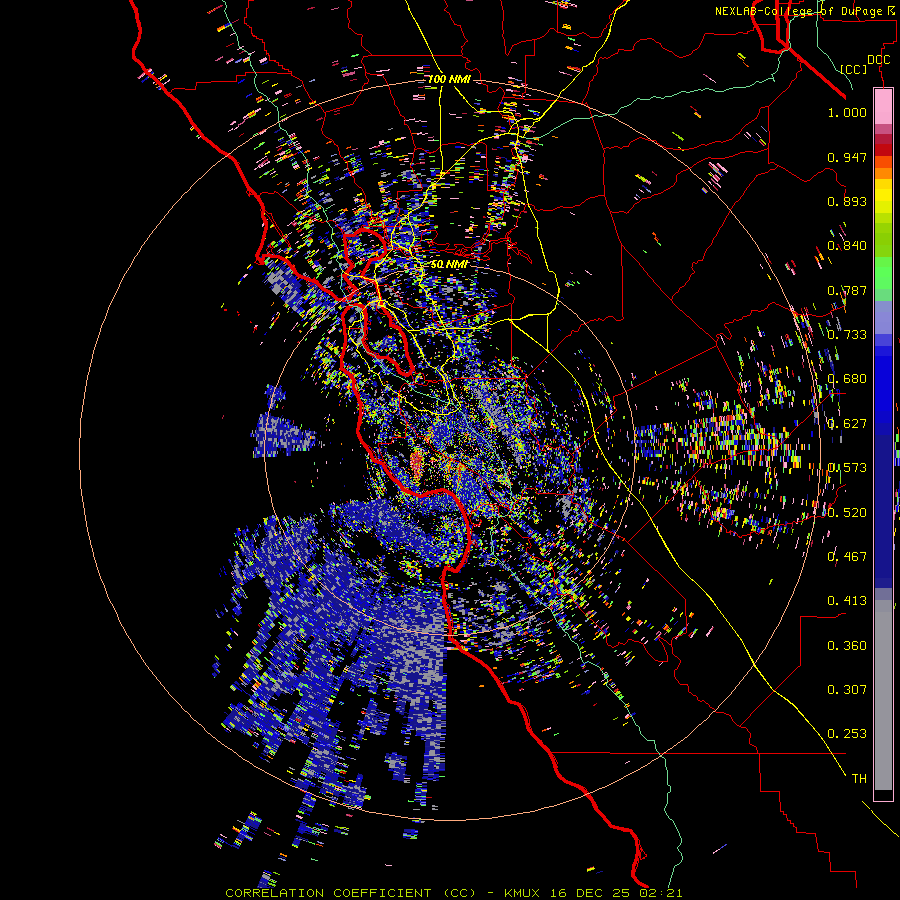Screen dimensions: 900x900
Task: Click the 50 NMI range ring label
Action: pyautogui.click(x=449, y=265)
